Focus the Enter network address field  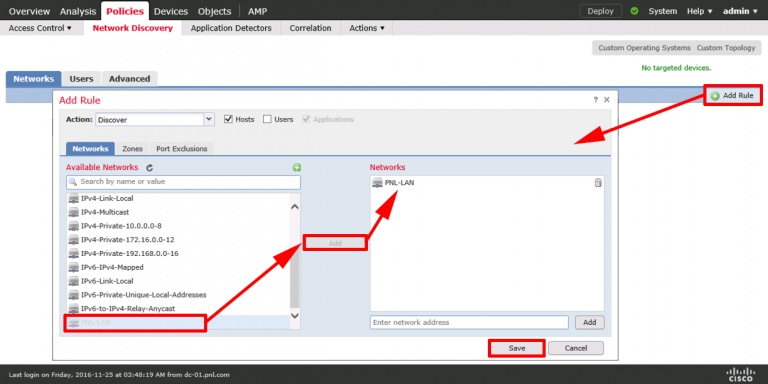click(x=469, y=322)
